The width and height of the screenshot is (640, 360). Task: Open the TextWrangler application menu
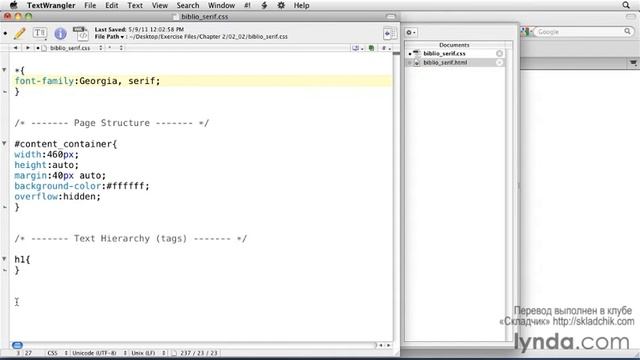click(51, 5)
